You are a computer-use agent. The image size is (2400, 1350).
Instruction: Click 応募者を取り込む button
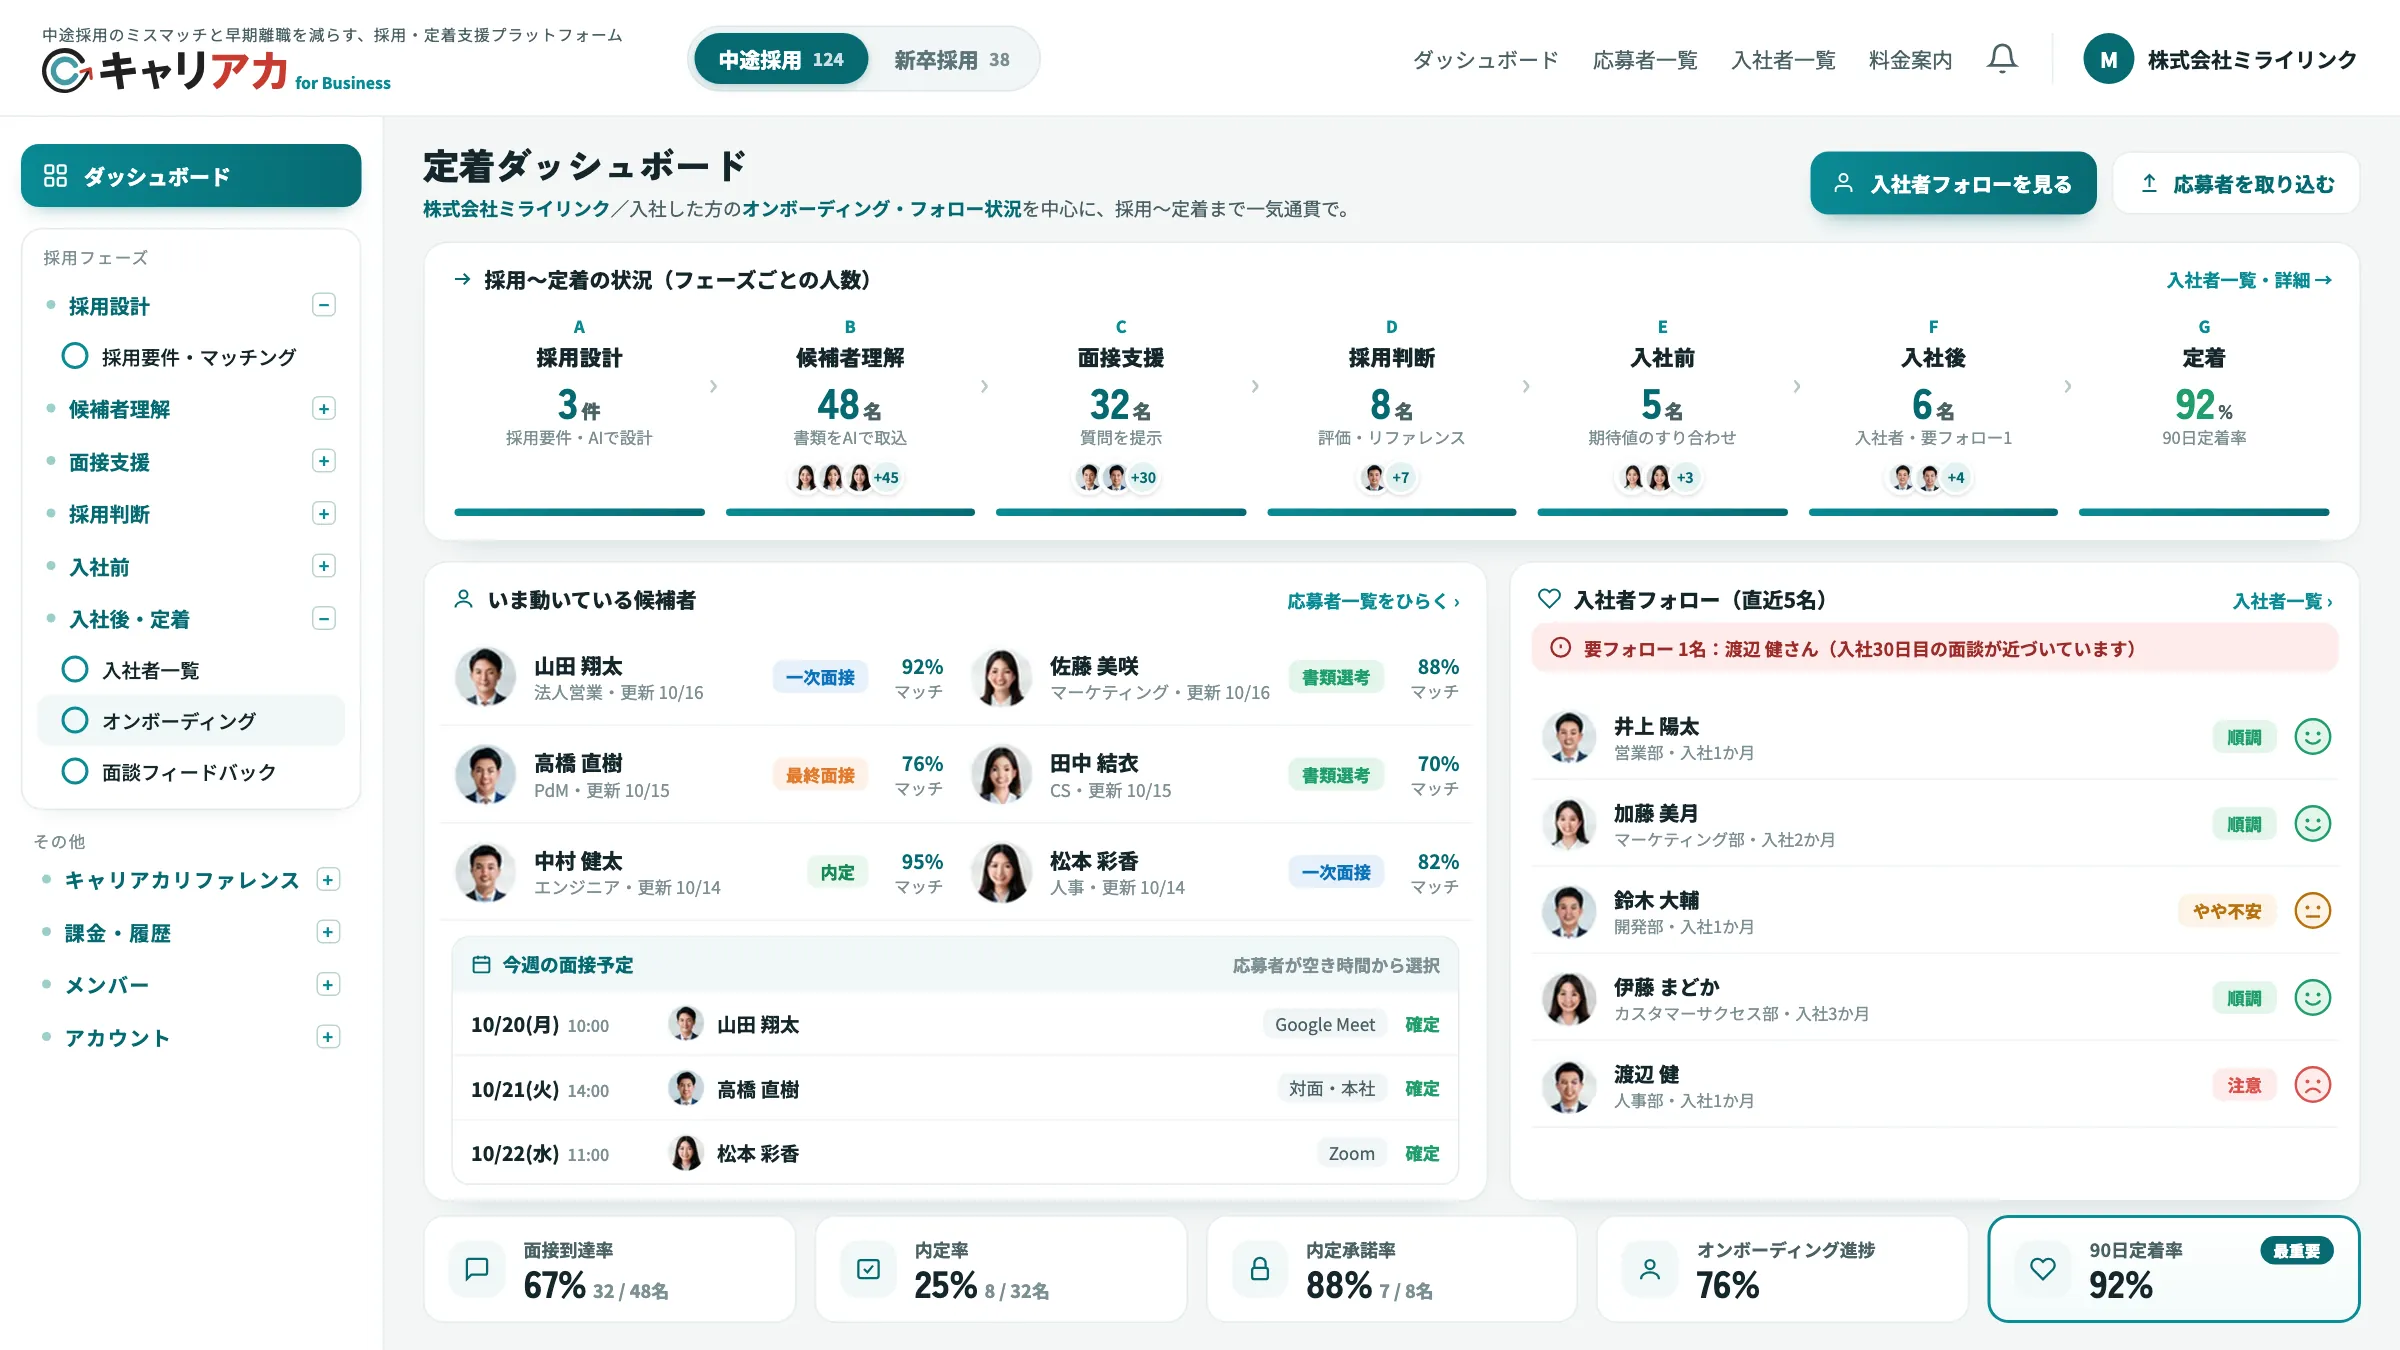(2236, 183)
